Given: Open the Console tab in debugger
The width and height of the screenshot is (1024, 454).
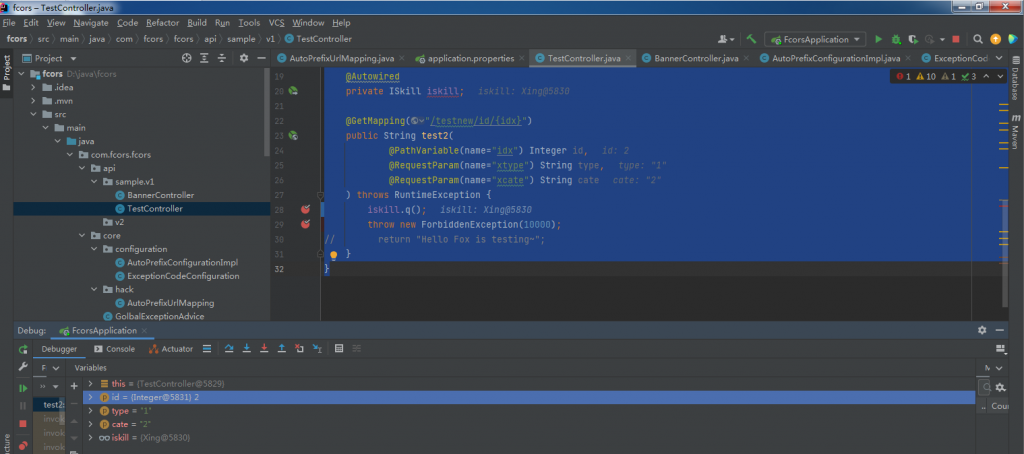Looking at the screenshot, I should 114,349.
